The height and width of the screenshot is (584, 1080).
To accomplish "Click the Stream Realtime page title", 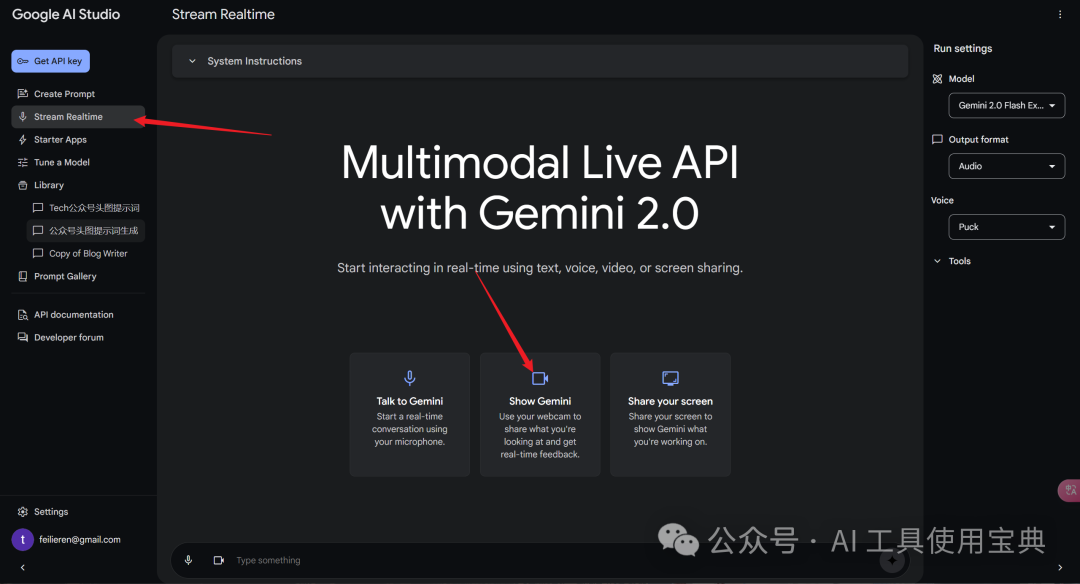I will point(223,14).
